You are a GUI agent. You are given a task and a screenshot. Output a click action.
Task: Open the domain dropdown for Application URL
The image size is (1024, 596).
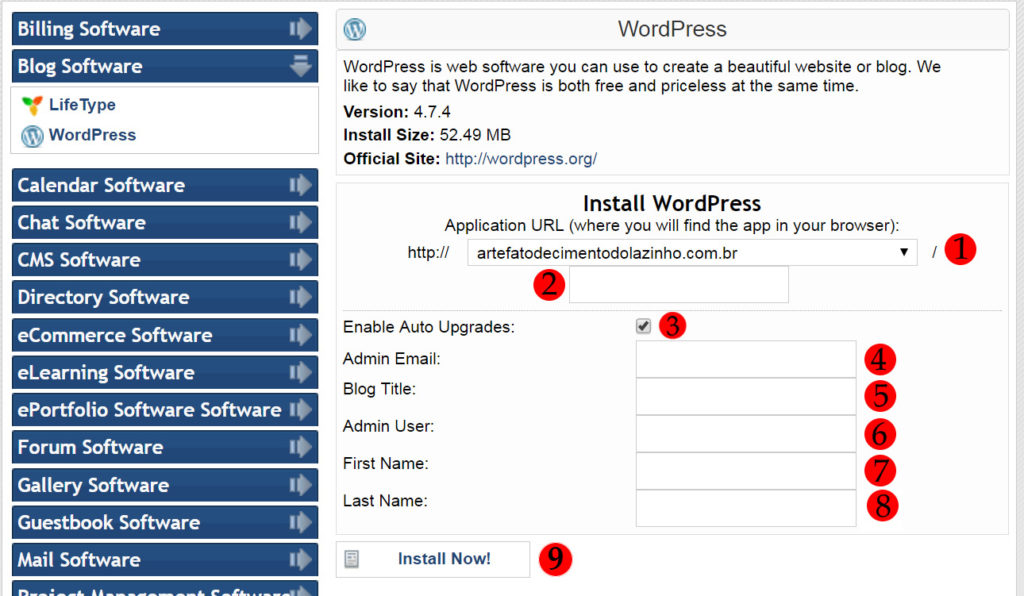point(692,253)
